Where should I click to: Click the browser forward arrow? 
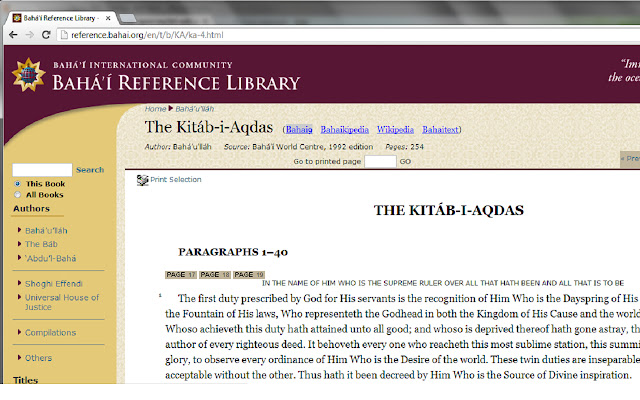click(29, 35)
